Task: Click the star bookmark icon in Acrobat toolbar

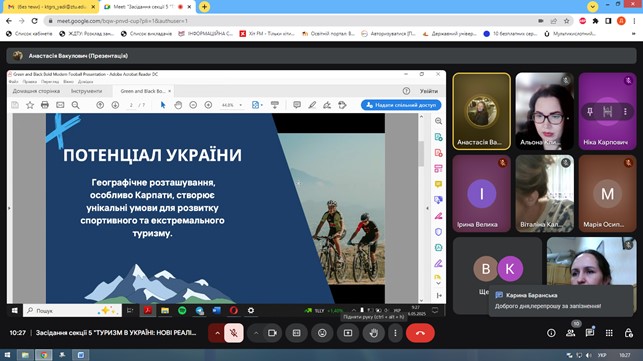Action: click(30, 105)
